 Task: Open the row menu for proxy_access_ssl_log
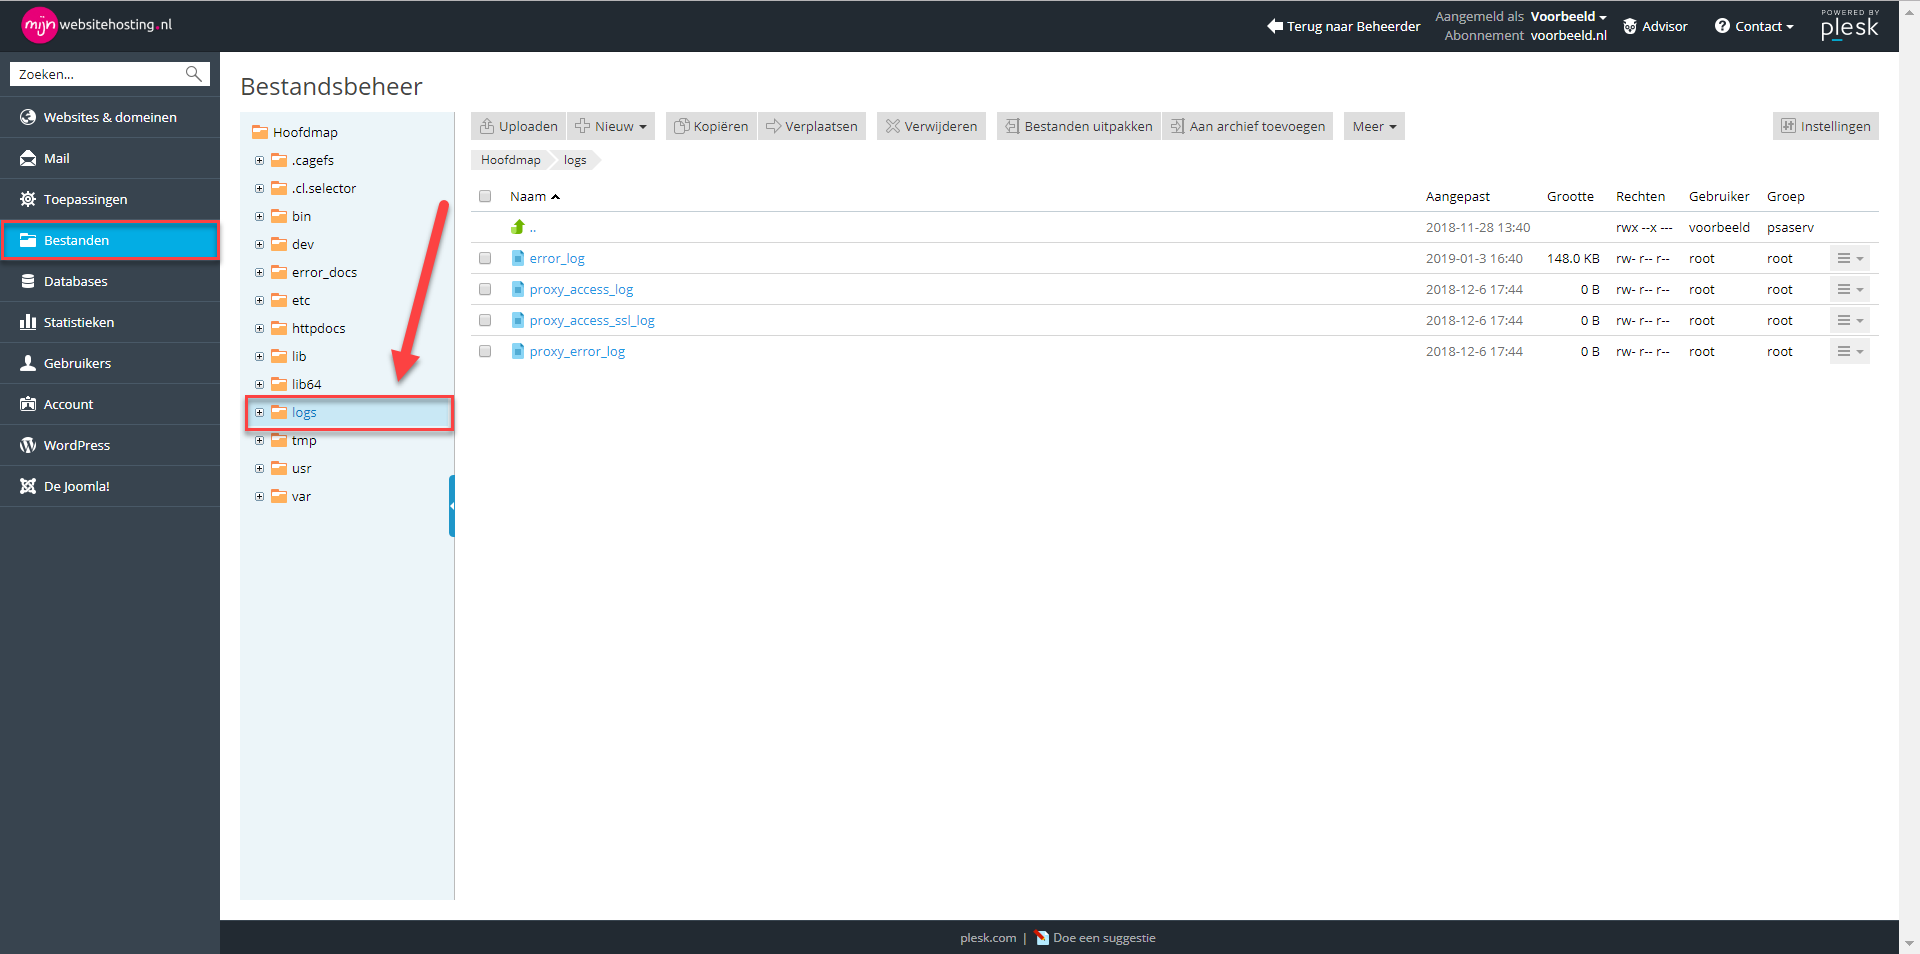point(1850,320)
